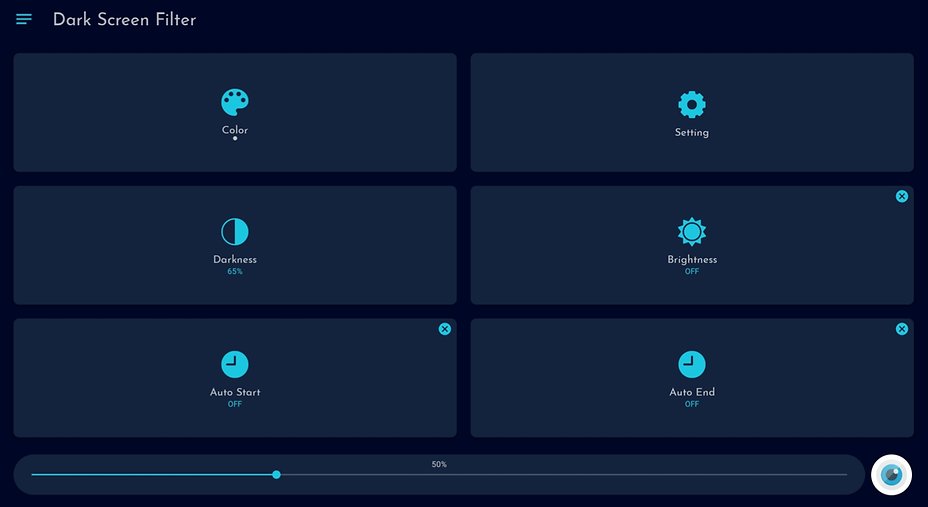This screenshot has width=928, height=507.
Task: Click the Setting label
Action: pos(692,133)
